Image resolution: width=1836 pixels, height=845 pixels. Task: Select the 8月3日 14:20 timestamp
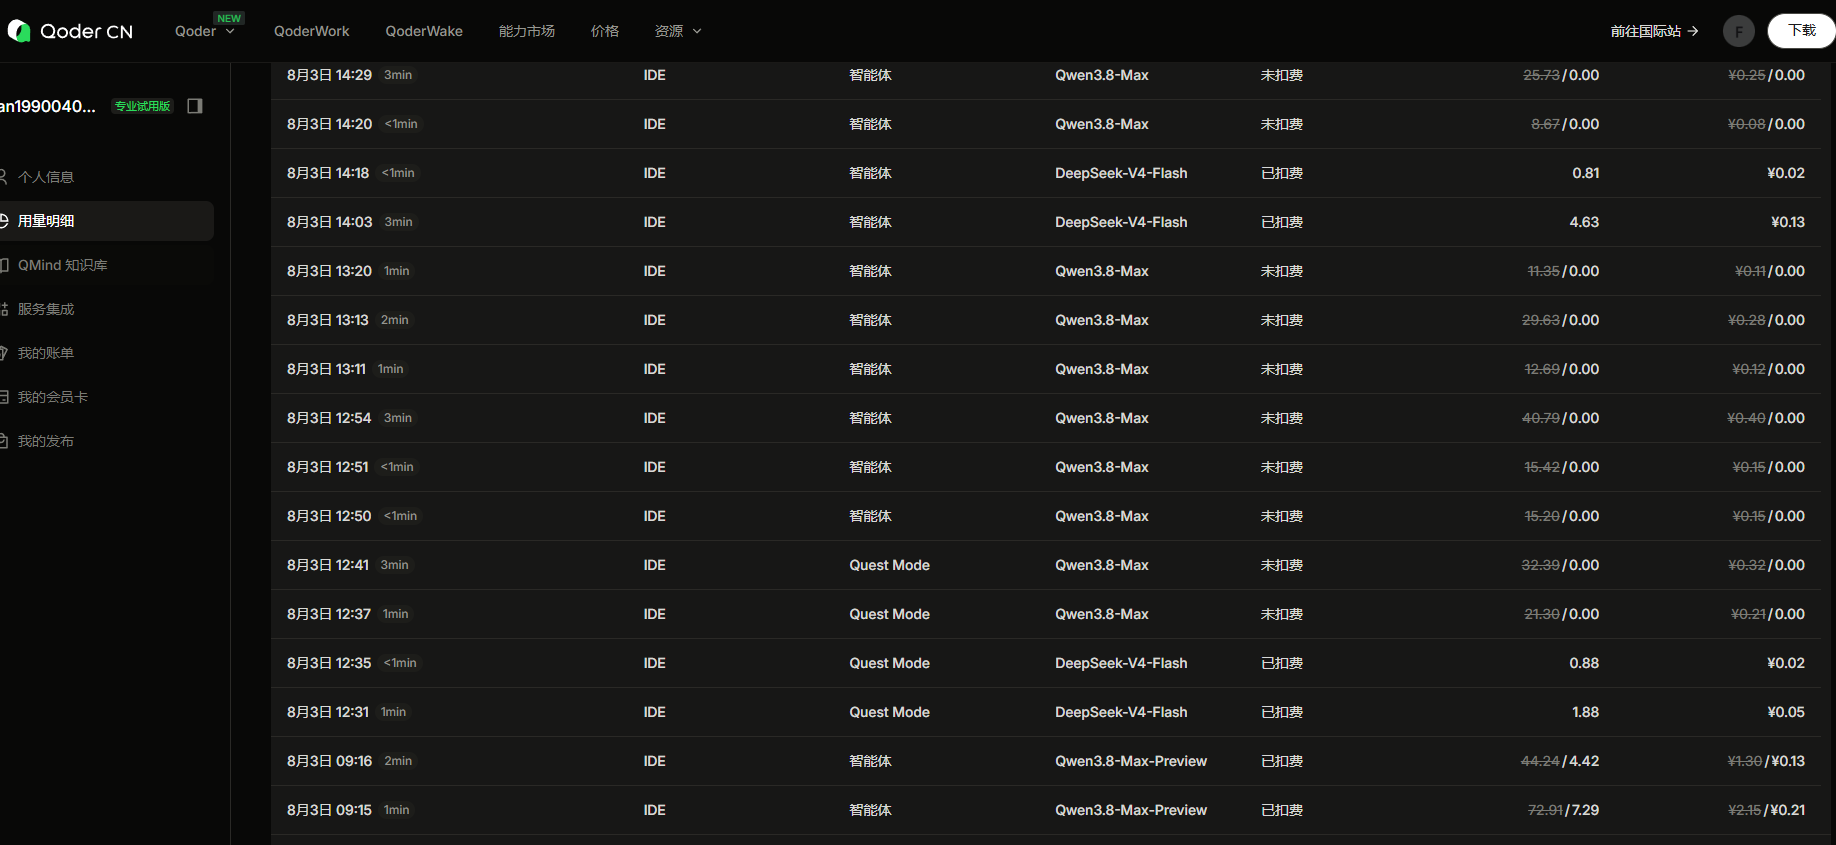(x=329, y=124)
